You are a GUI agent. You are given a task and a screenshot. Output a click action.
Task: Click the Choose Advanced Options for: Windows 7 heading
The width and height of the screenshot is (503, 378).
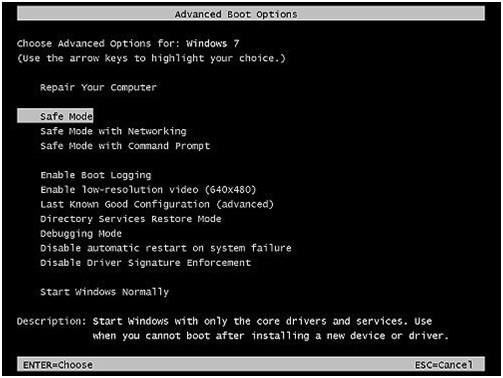[128, 44]
